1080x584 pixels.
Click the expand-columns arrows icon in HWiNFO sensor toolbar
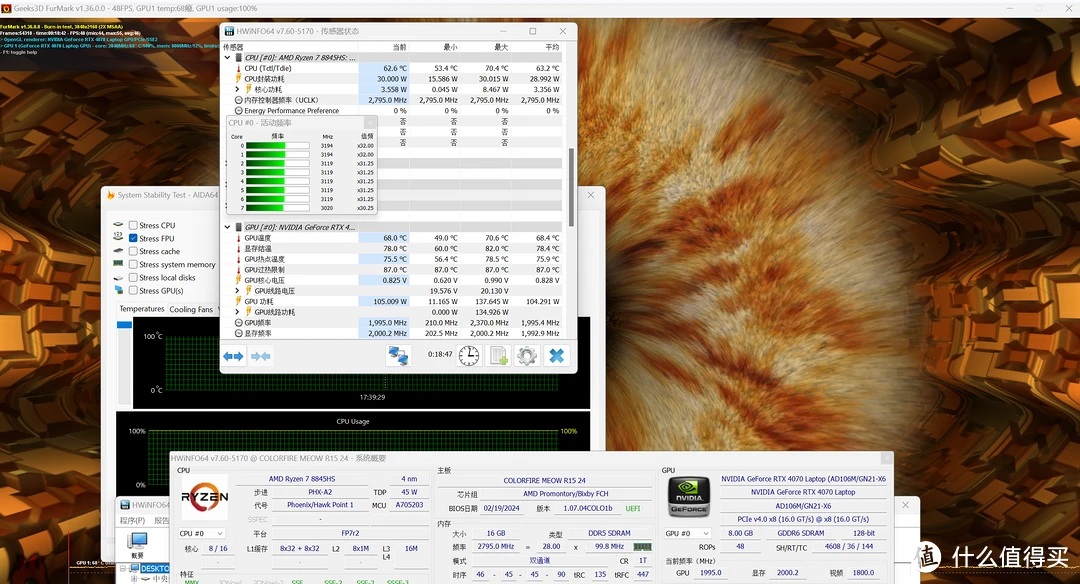(x=233, y=356)
